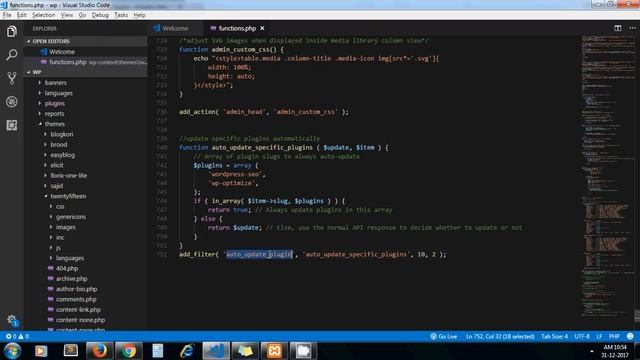The width and height of the screenshot is (640, 360).
Task: Switch to the Welcome tab
Action: [175, 28]
